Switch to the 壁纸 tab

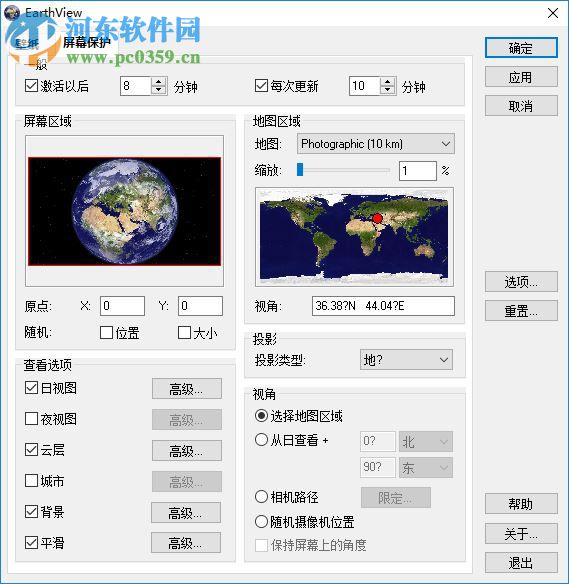(x=27, y=44)
